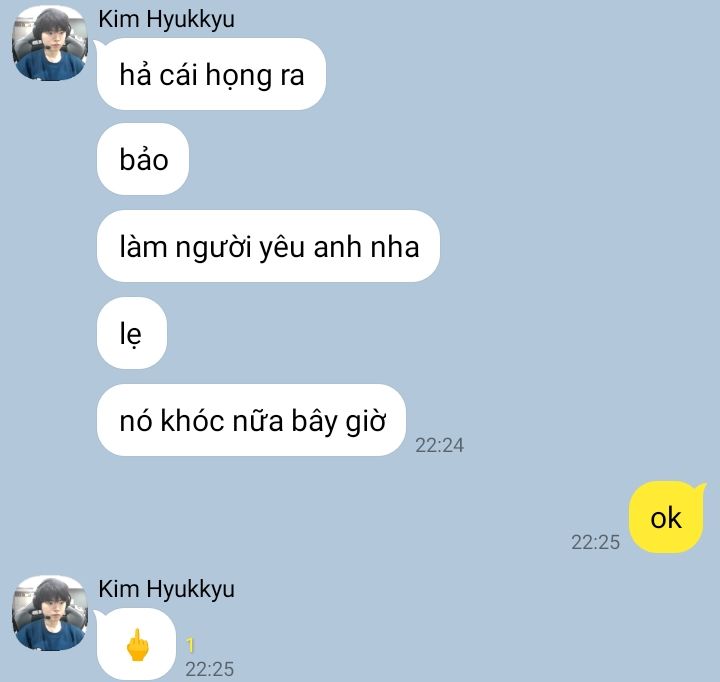This screenshot has width=720, height=682.
Task: Tap the top Kim Hyukkyu sender name
Action: pos(166,20)
